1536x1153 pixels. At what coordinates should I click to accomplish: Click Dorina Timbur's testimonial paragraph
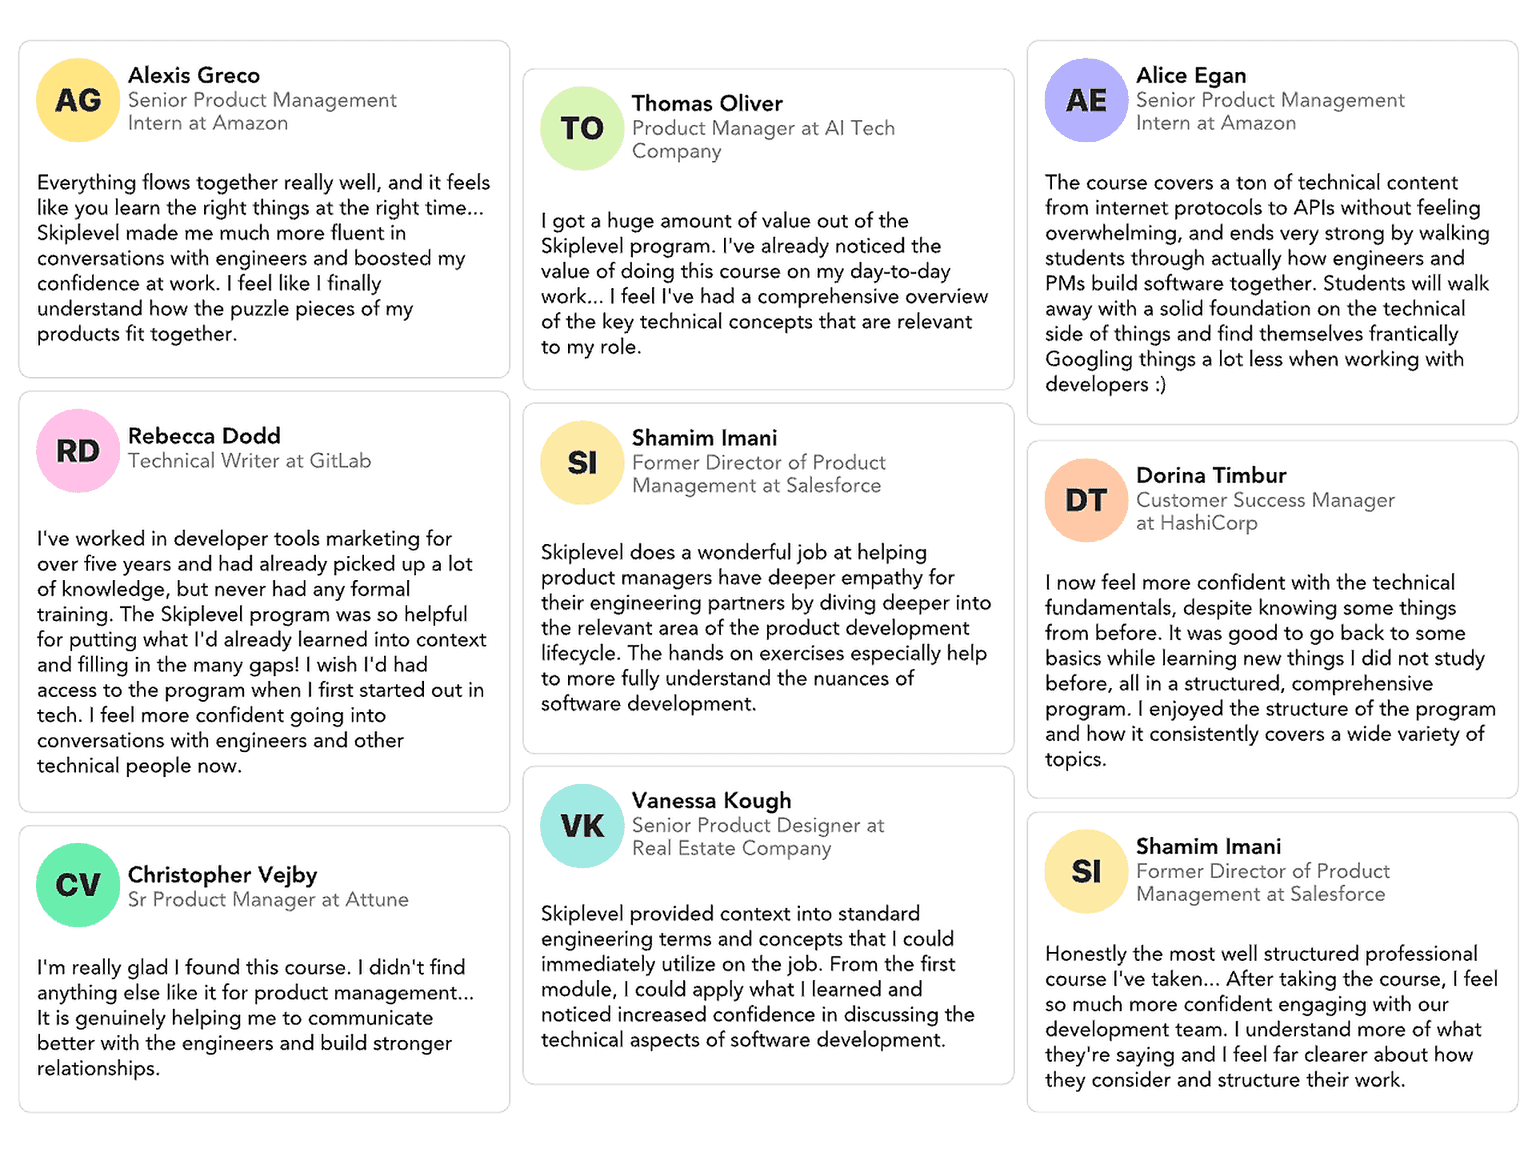pos(1270,671)
